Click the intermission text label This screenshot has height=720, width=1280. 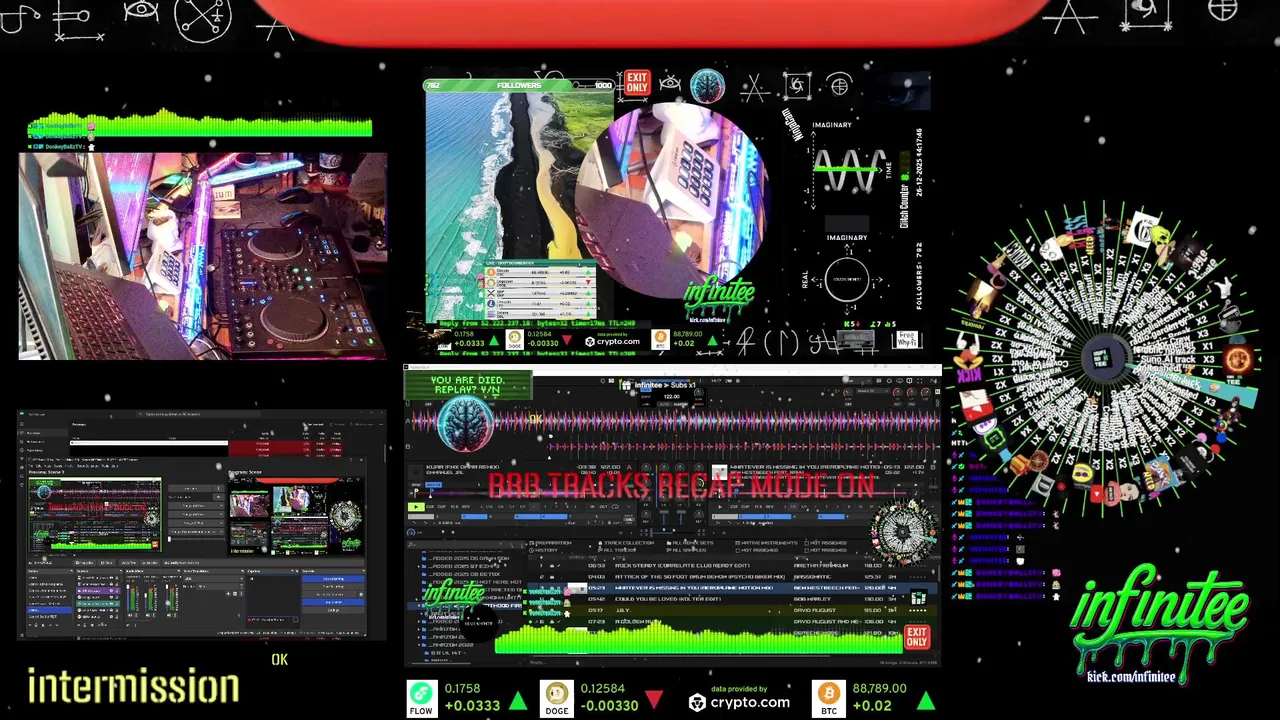133,687
